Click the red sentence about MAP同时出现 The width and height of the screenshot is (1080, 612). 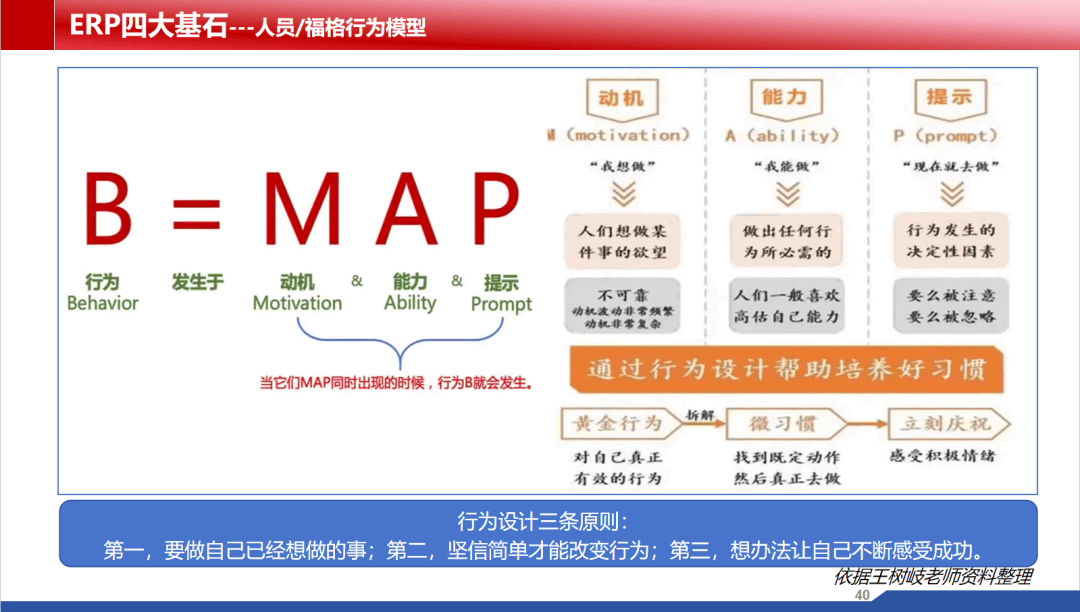point(395,382)
